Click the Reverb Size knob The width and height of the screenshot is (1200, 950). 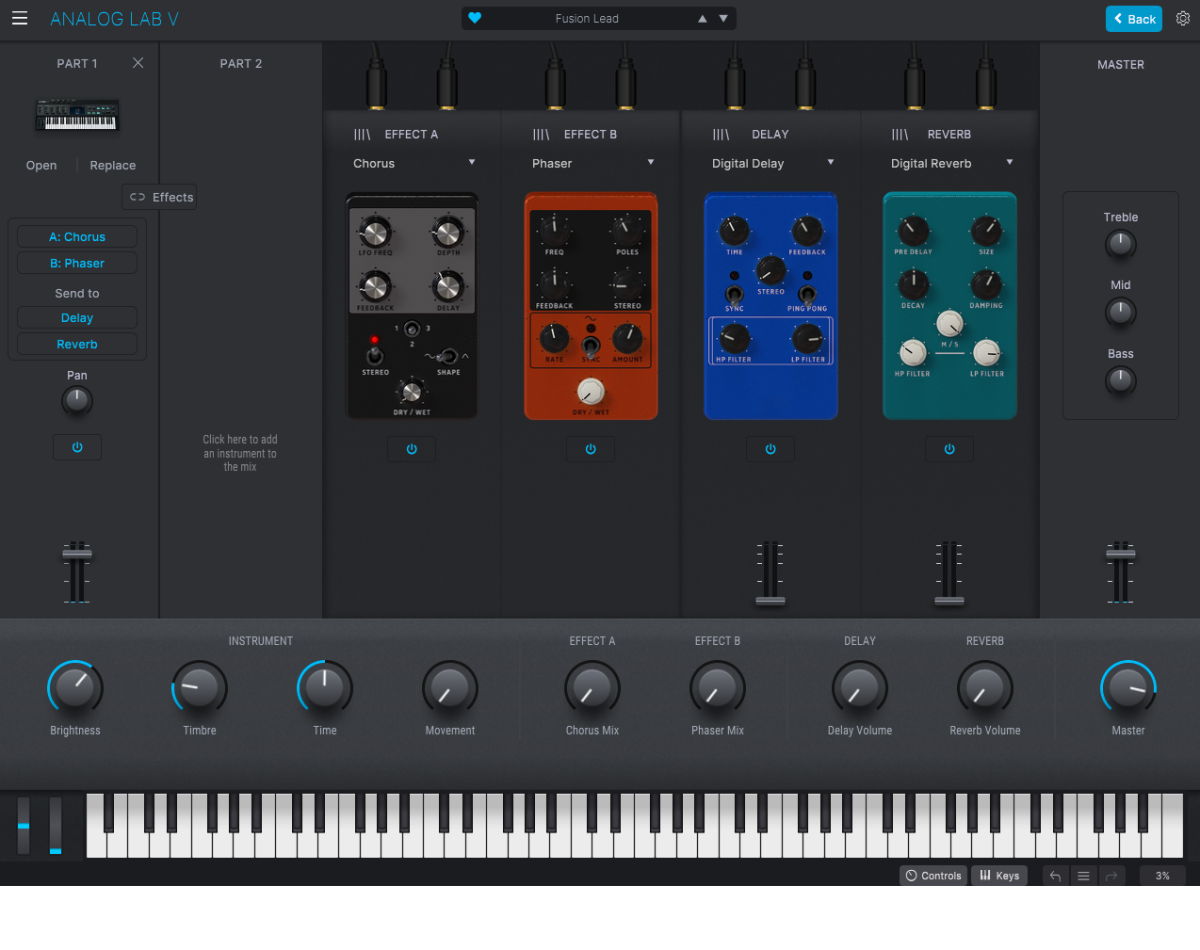coord(986,231)
